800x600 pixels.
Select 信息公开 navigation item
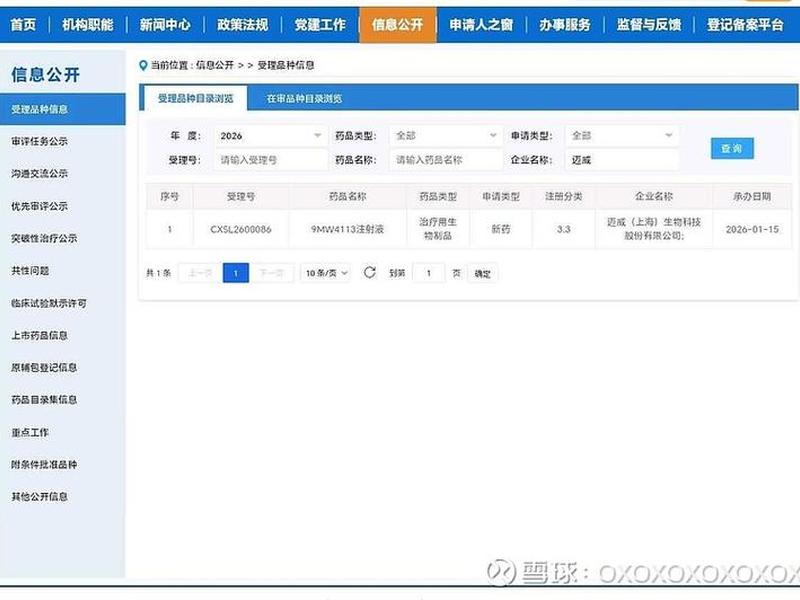(398, 24)
